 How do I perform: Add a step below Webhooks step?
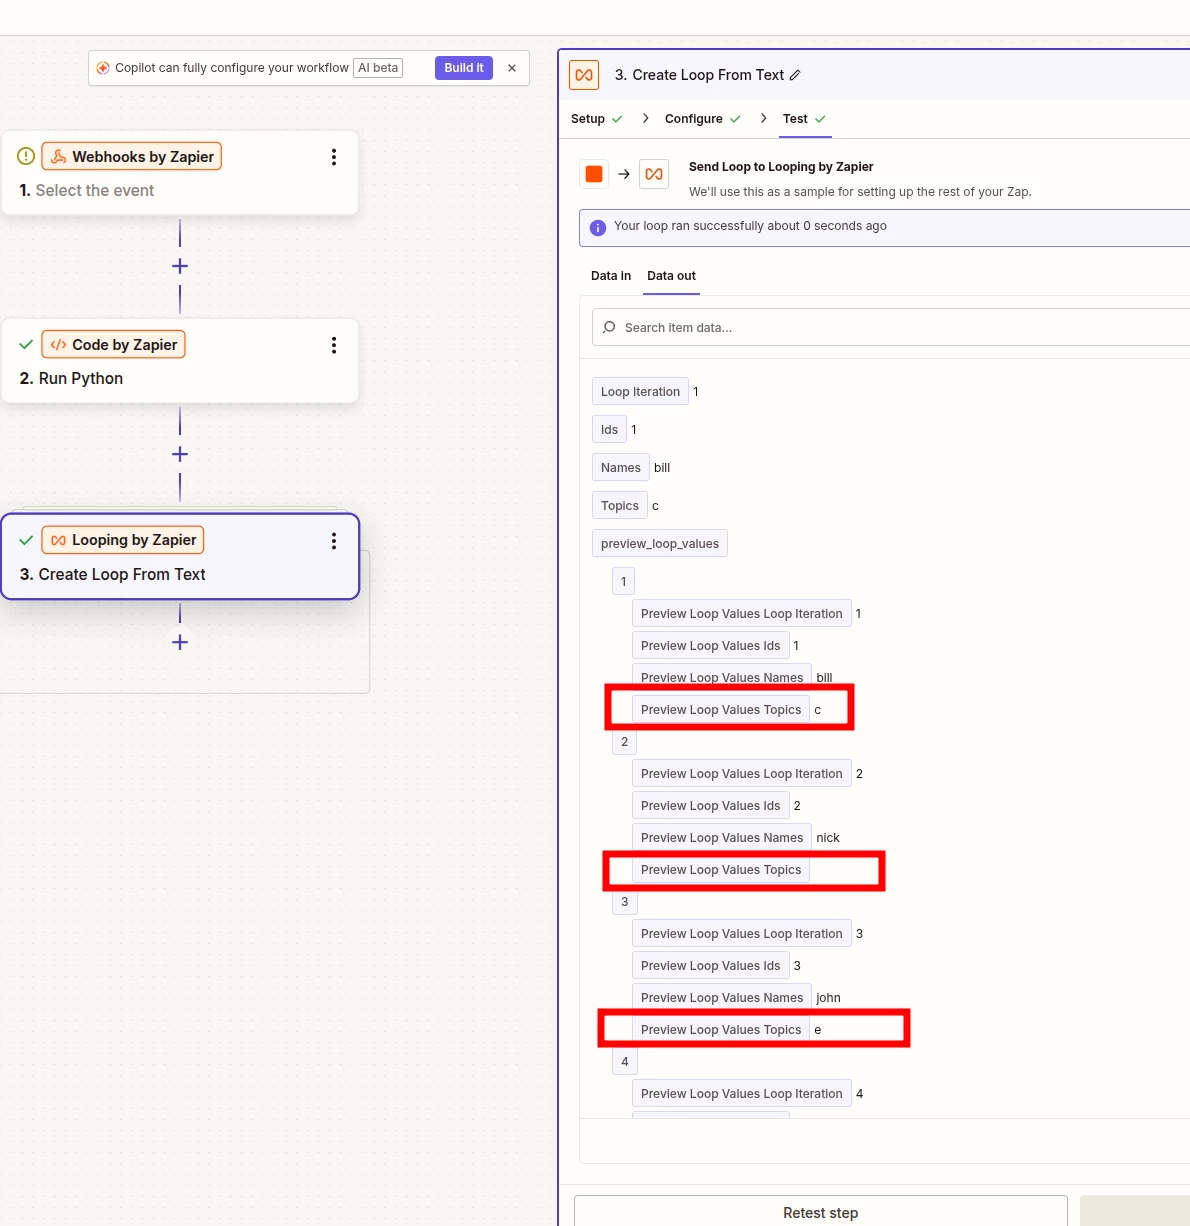tap(180, 266)
